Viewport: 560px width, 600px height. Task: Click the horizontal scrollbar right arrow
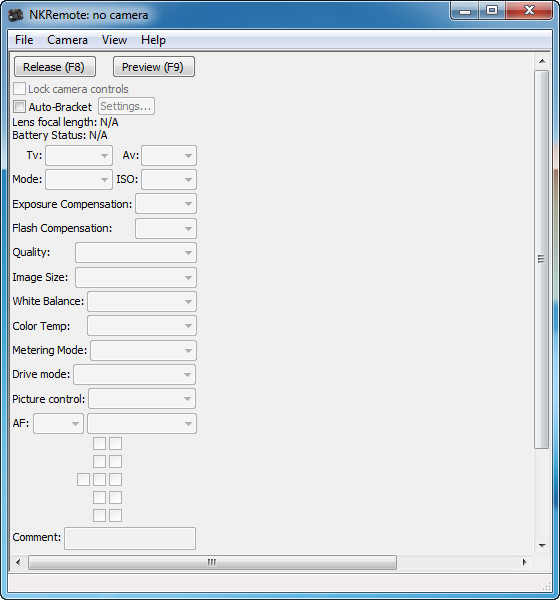point(525,562)
